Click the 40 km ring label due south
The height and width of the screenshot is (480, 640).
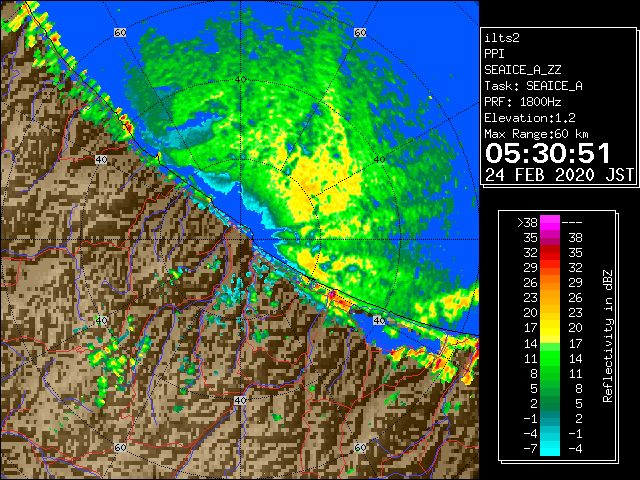[240, 401]
